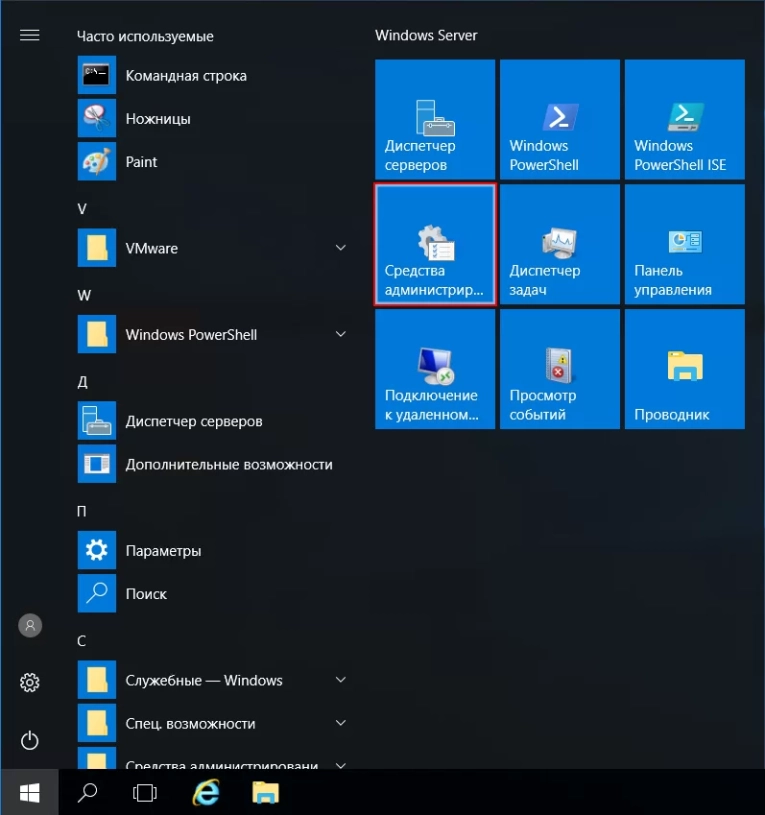Open the Средства администрирования tile
Image resolution: width=765 pixels, height=815 pixels.
click(x=435, y=244)
